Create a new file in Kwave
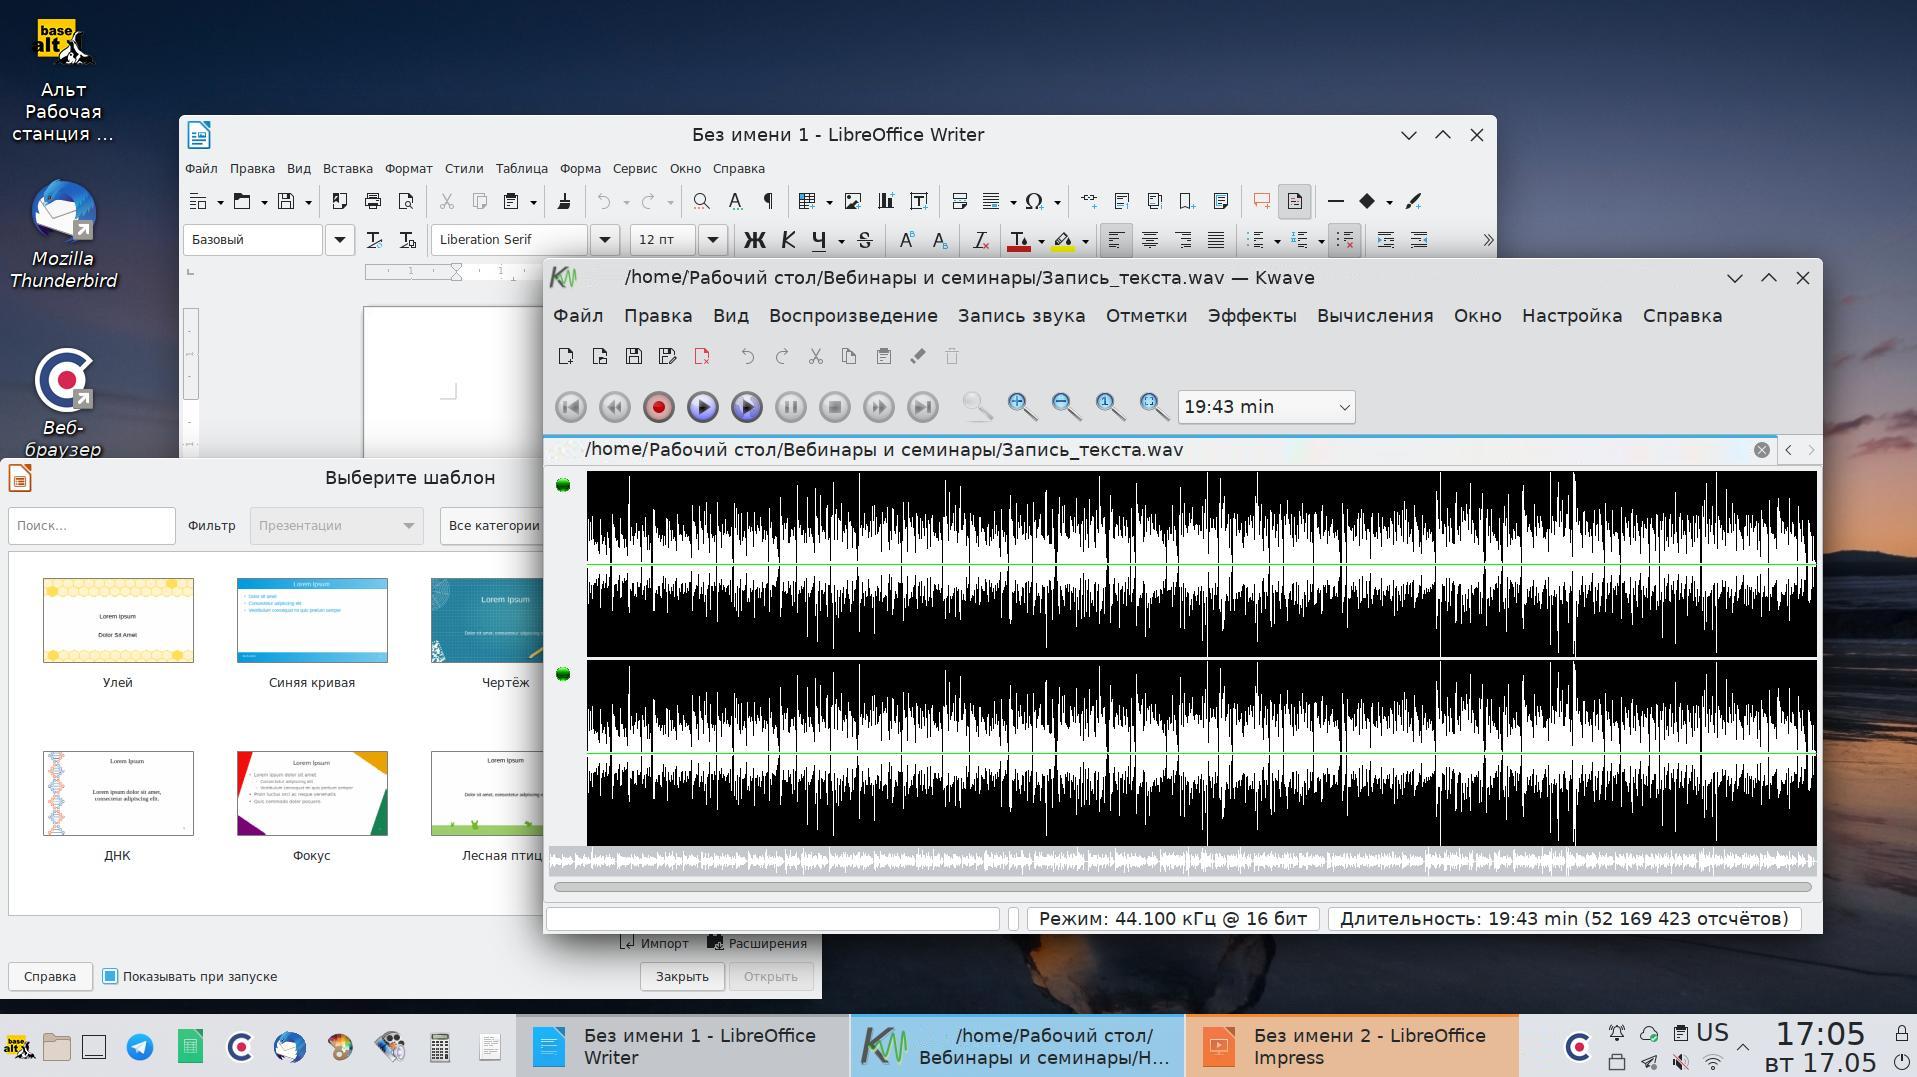 pos(566,356)
